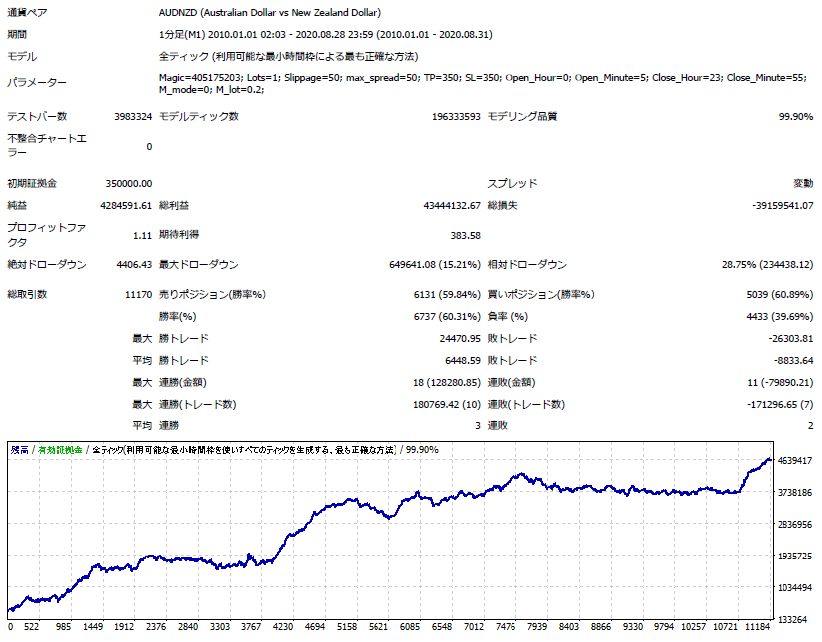Click the chart y-axis label 1034494
This screenshot has height=642, width=822.
(795, 588)
